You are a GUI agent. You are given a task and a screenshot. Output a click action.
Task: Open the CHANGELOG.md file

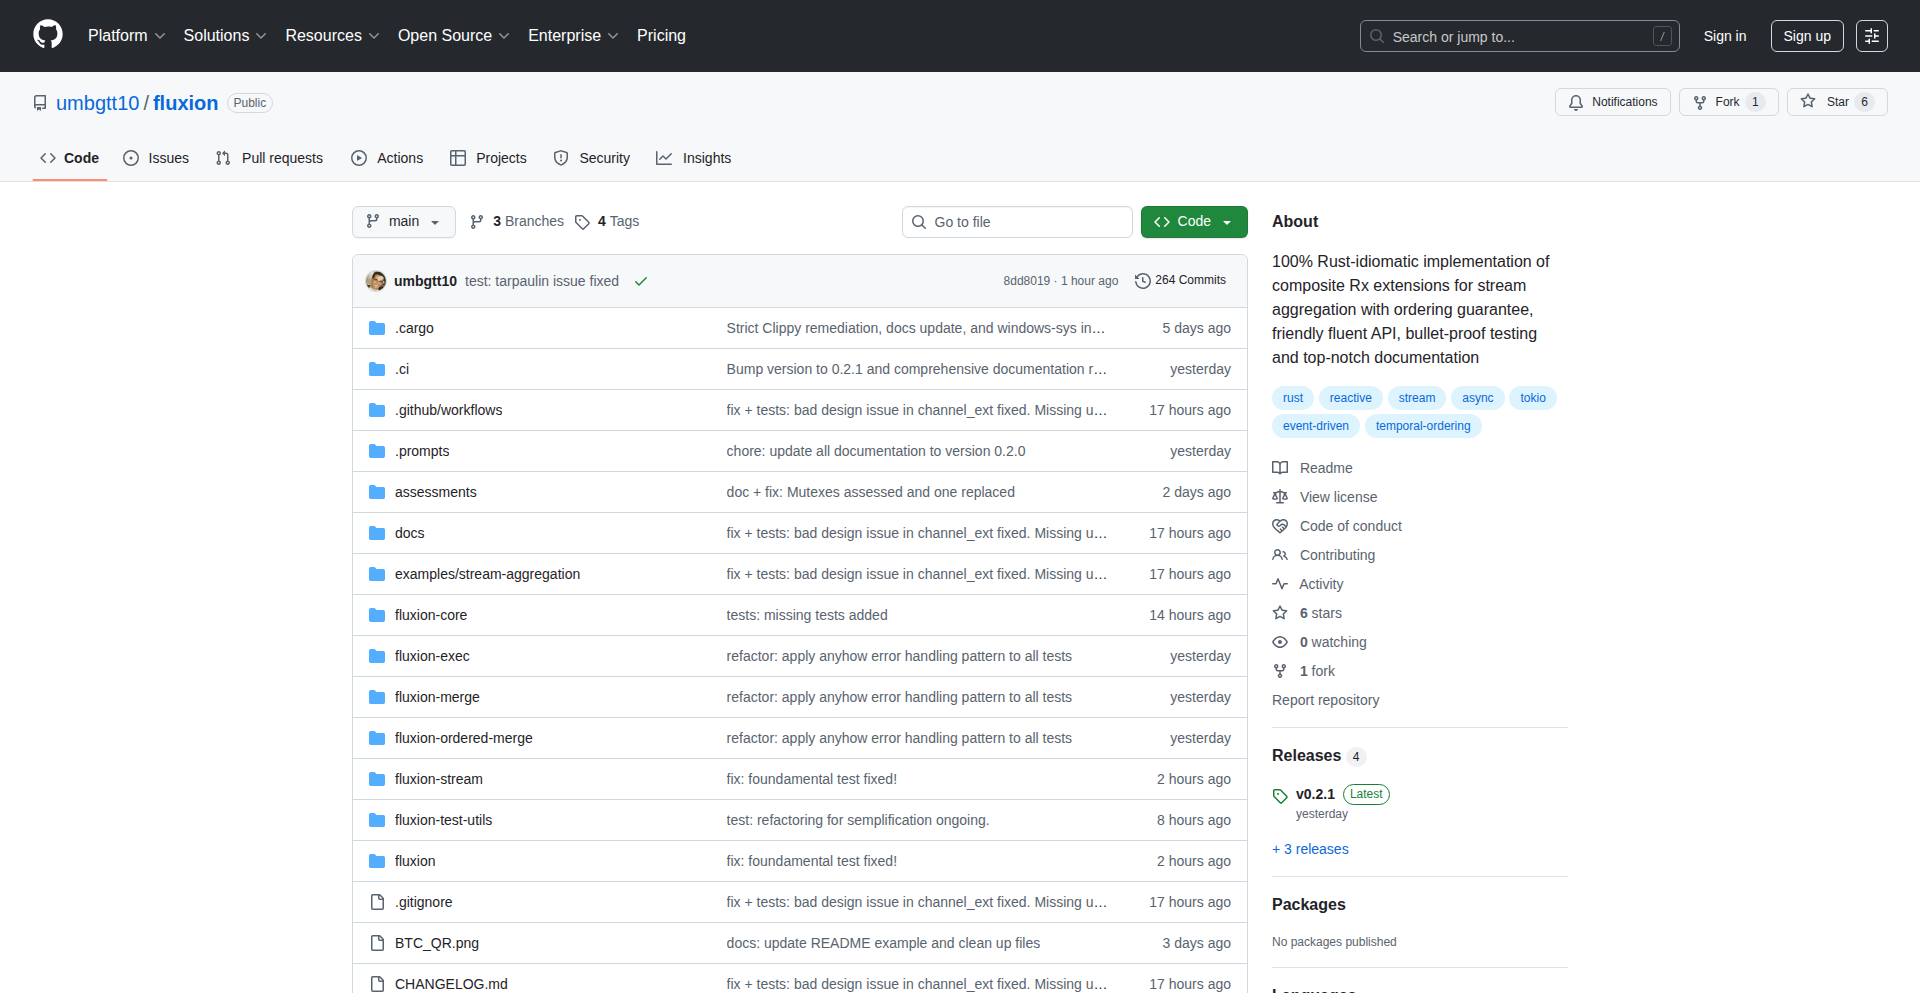[451, 984]
